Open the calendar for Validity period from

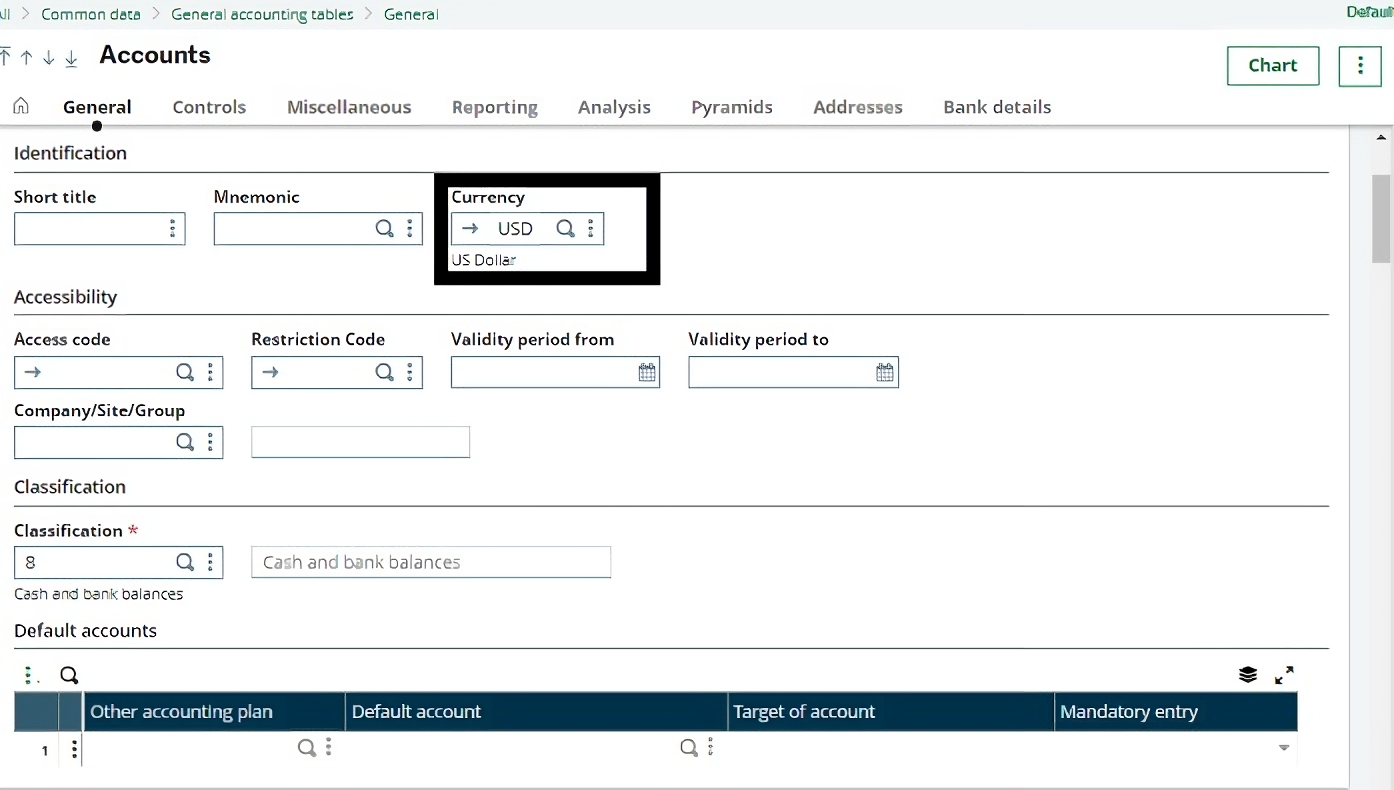[646, 372]
